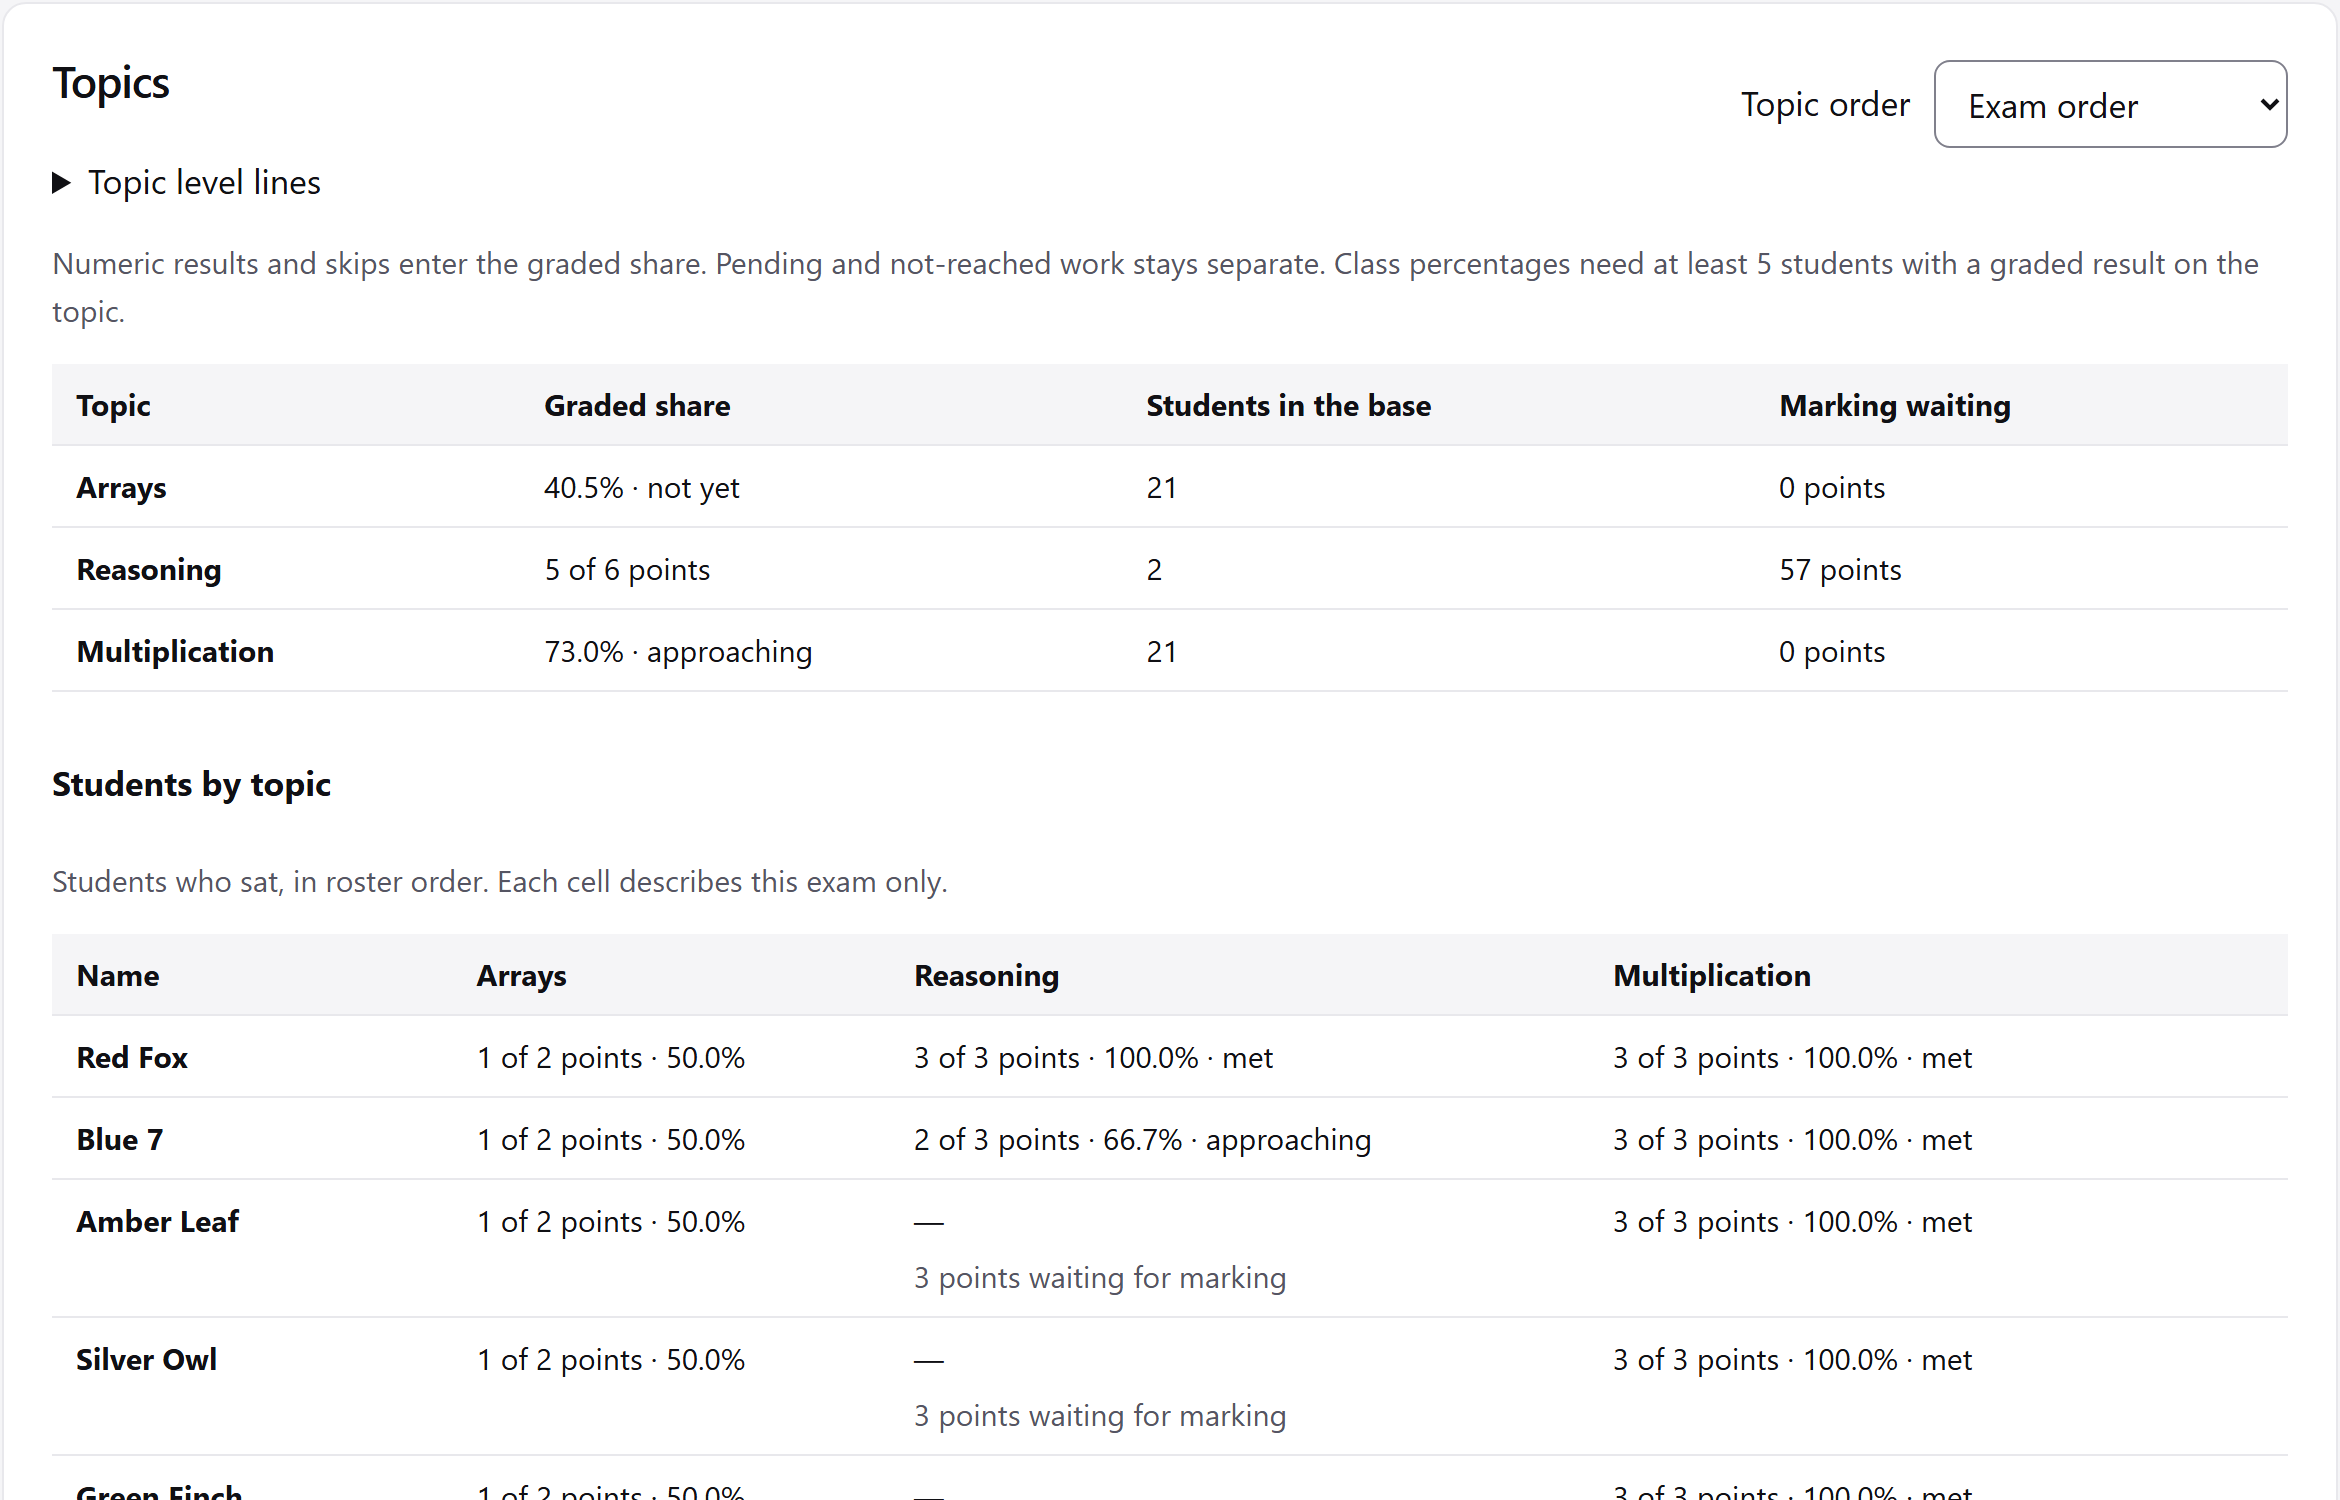The height and width of the screenshot is (1500, 2340).
Task: Open the Topic order dropdown
Action: [x=2110, y=104]
